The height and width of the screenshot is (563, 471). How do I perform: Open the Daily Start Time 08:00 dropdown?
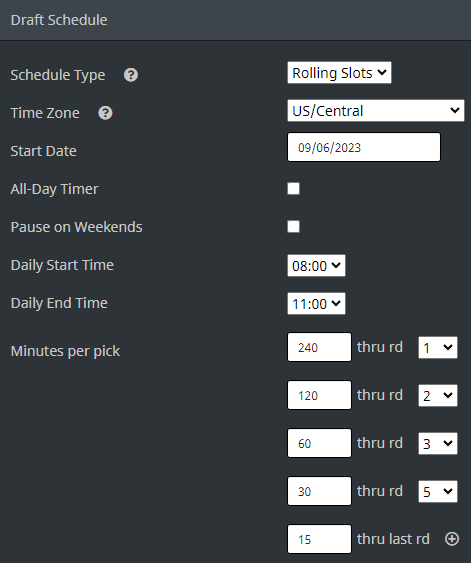[x=316, y=266]
